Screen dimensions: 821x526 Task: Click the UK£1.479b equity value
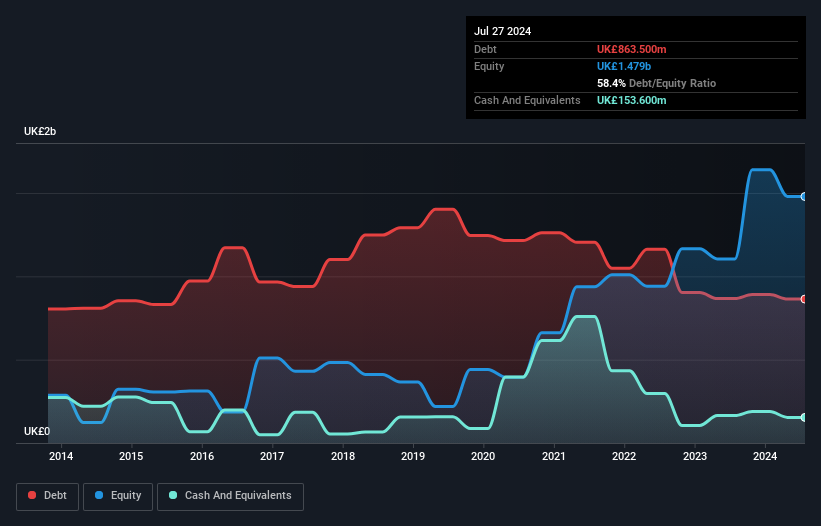click(624, 66)
